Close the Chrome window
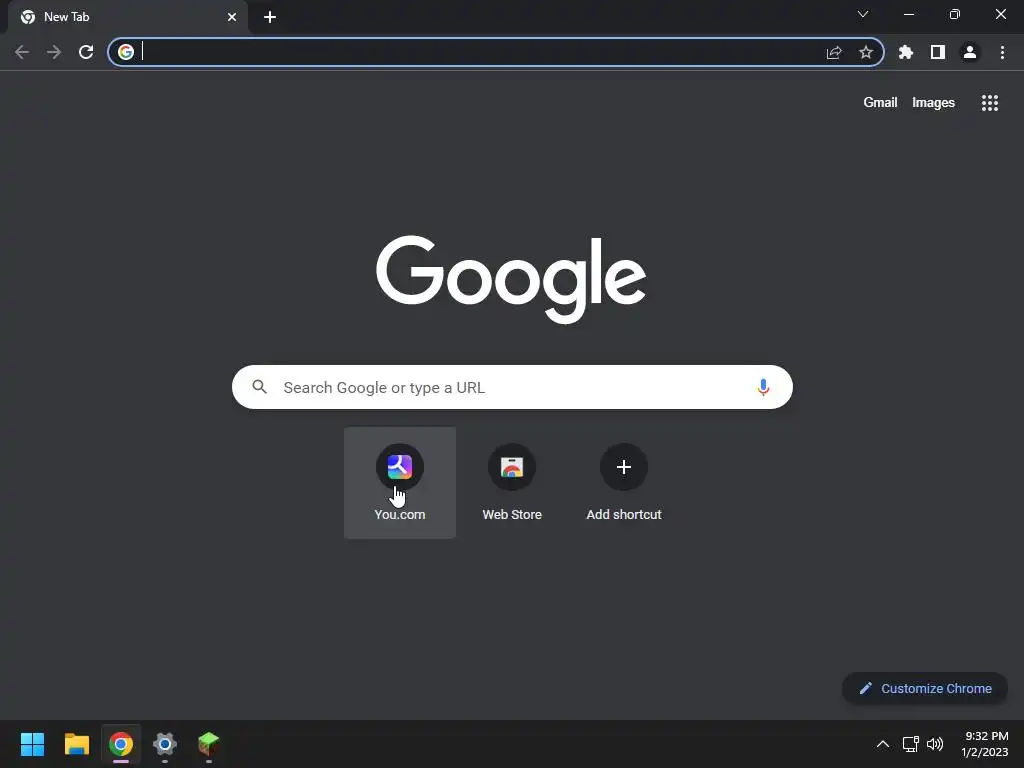The image size is (1024, 768). click(1000, 14)
